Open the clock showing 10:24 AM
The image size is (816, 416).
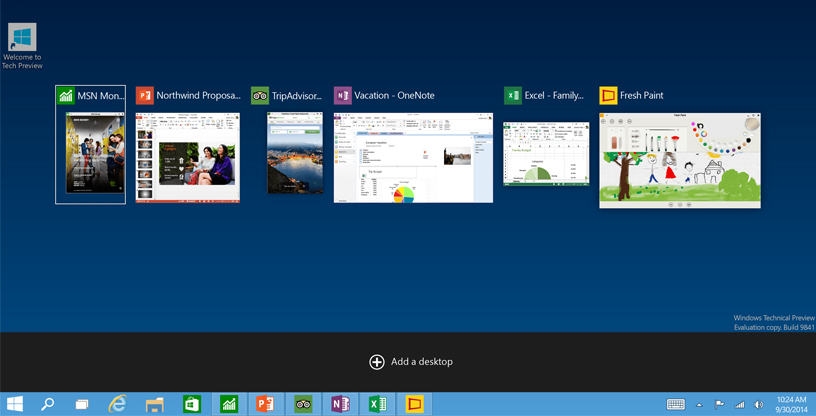(789, 405)
